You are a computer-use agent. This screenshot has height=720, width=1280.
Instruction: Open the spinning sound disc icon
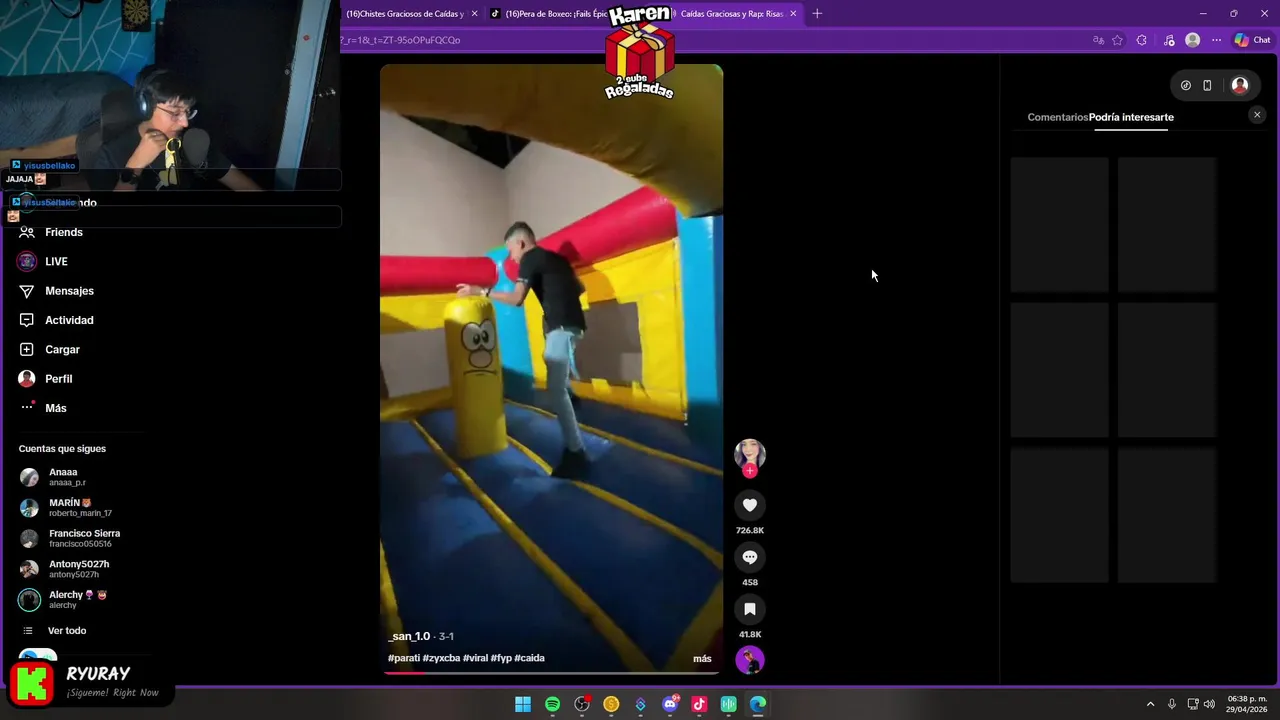point(750,660)
